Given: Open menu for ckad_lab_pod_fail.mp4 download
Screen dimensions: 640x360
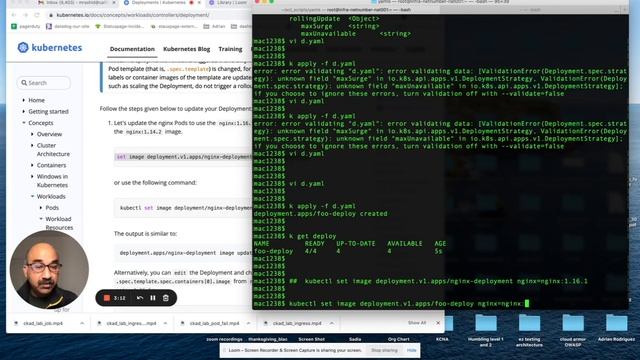Looking at the screenshot, I should (249, 323).
